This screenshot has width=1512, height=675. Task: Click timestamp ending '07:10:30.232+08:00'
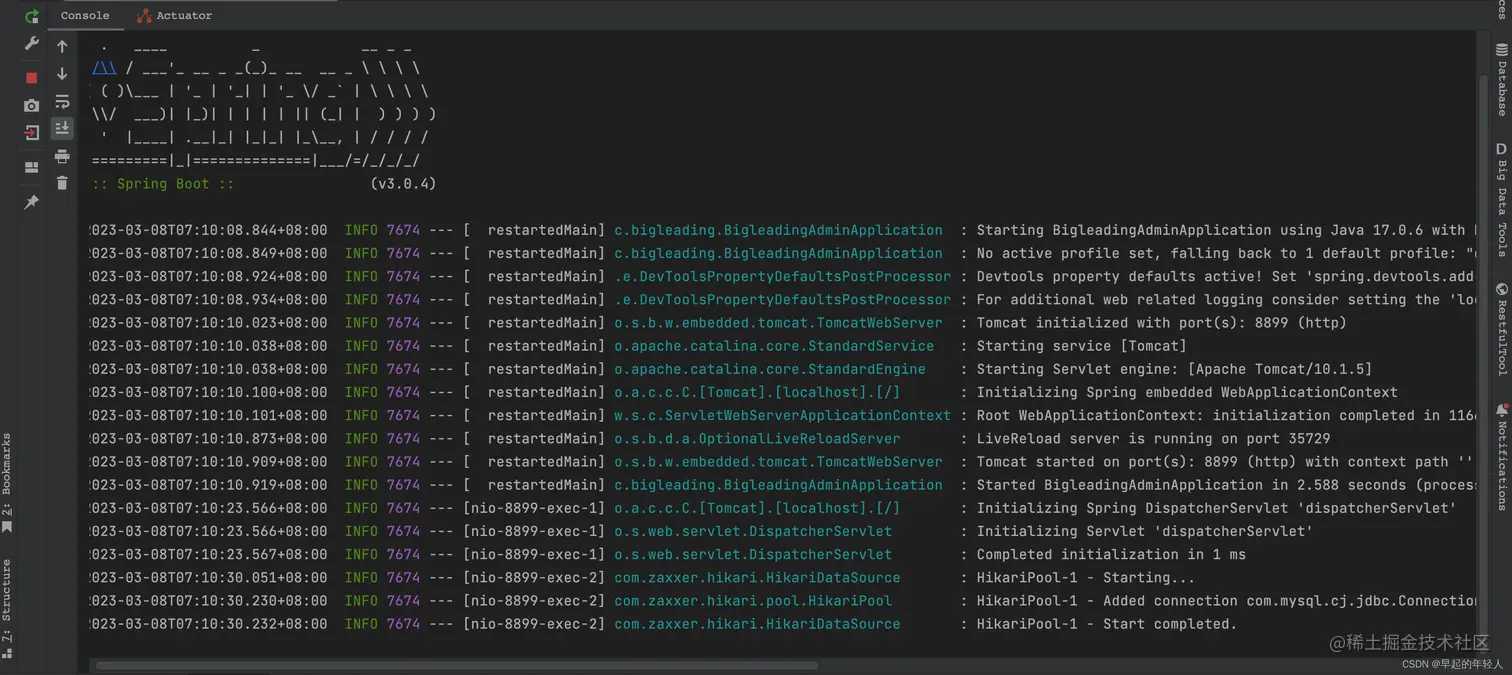[x=209, y=623]
